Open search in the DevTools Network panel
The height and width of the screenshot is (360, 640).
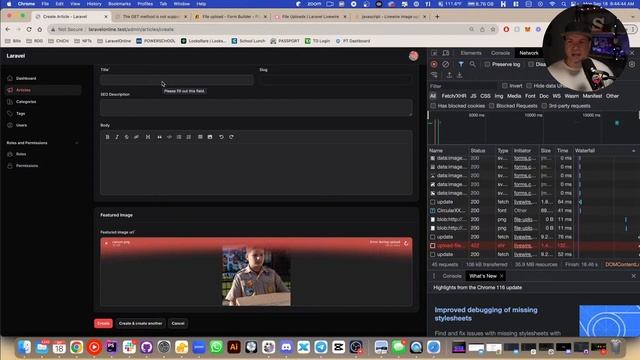pyautogui.click(x=473, y=64)
